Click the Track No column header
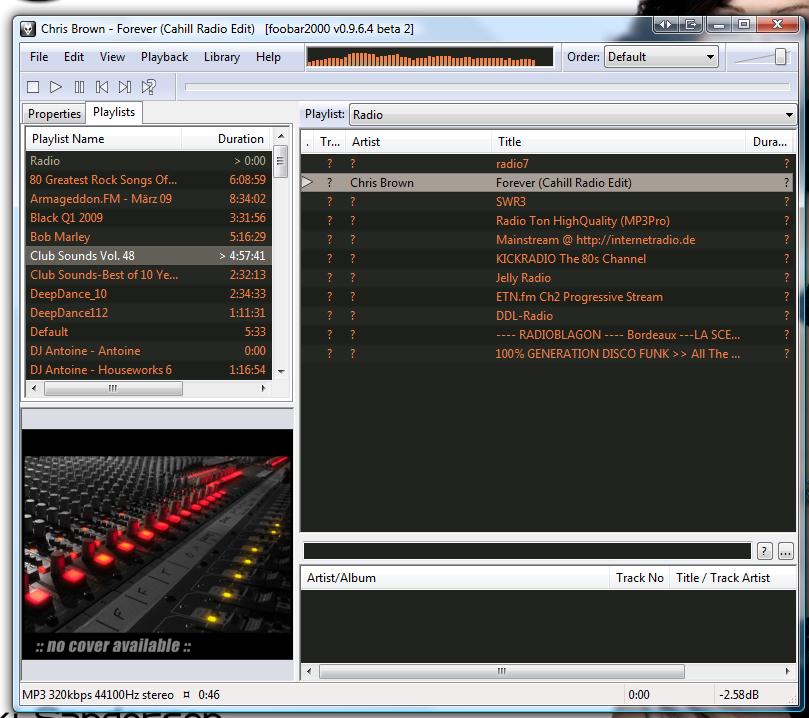Image resolution: width=809 pixels, height=718 pixels. [640, 578]
